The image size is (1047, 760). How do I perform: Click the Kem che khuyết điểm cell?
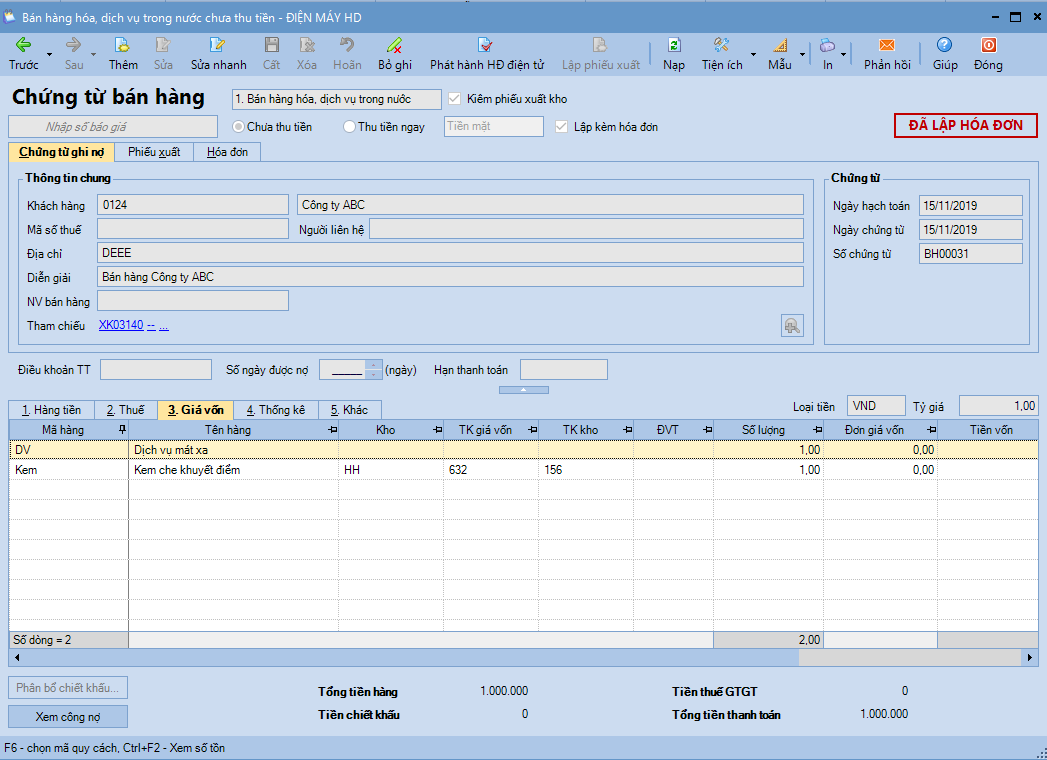pyautogui.click(x=233, y=469)
